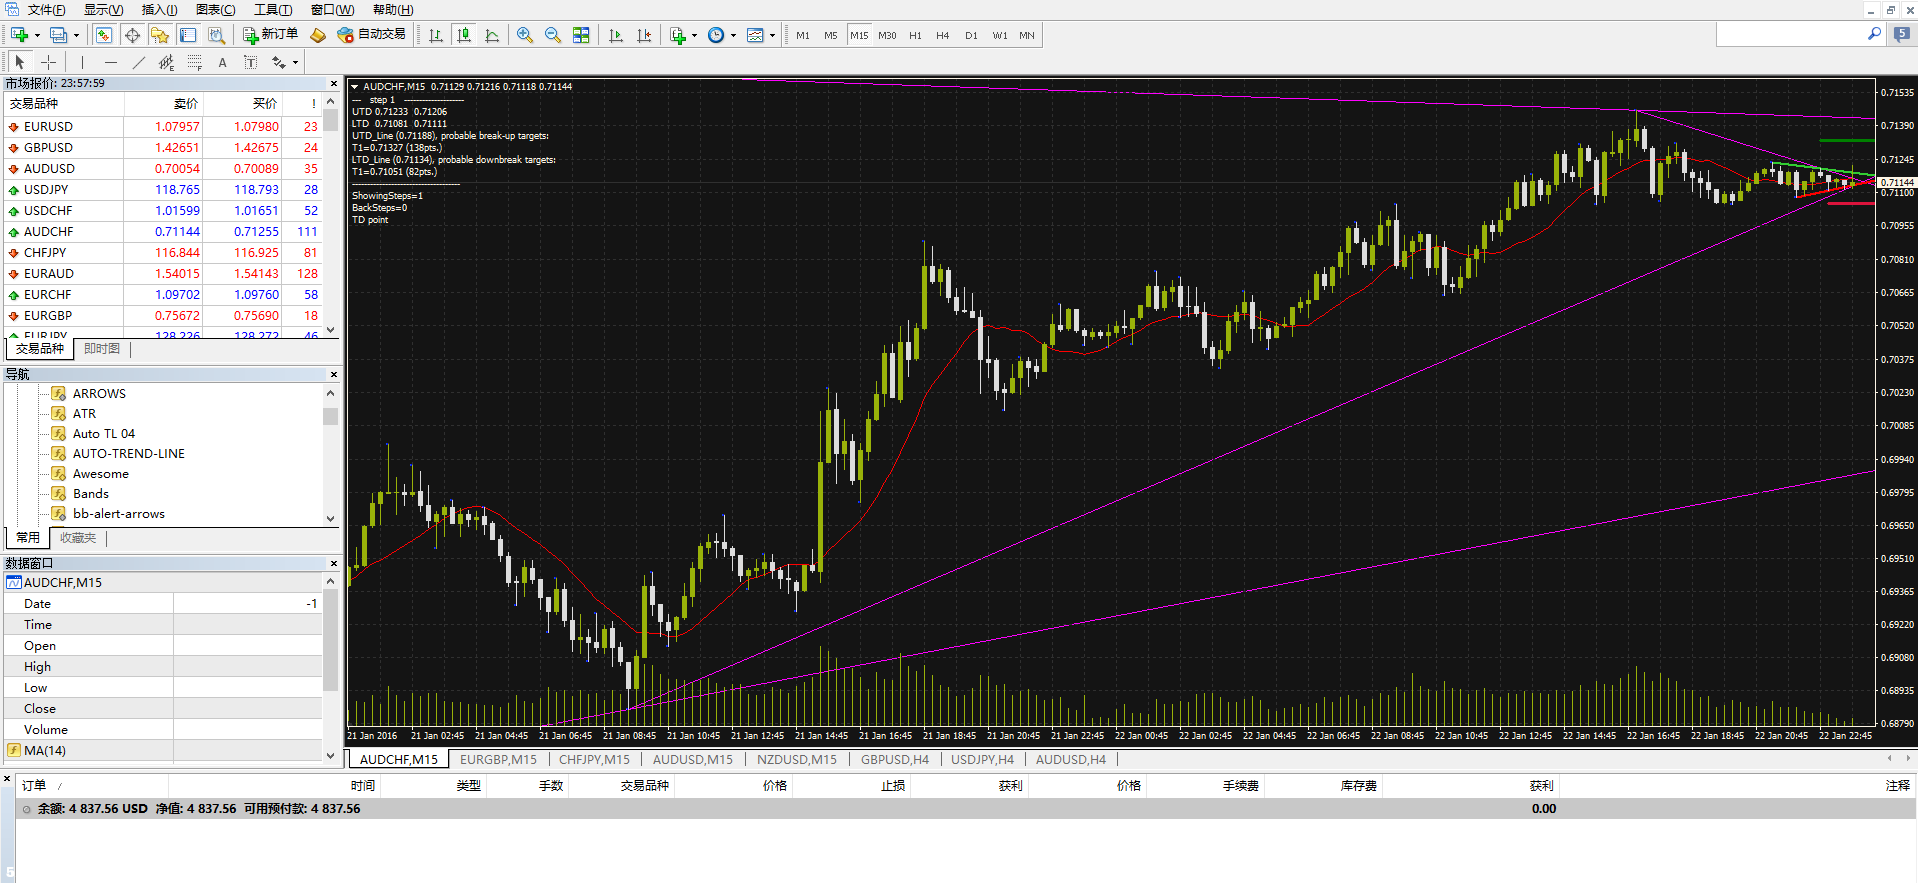
Task: Open the periodicity clock icon
Action: pos(716,35)
